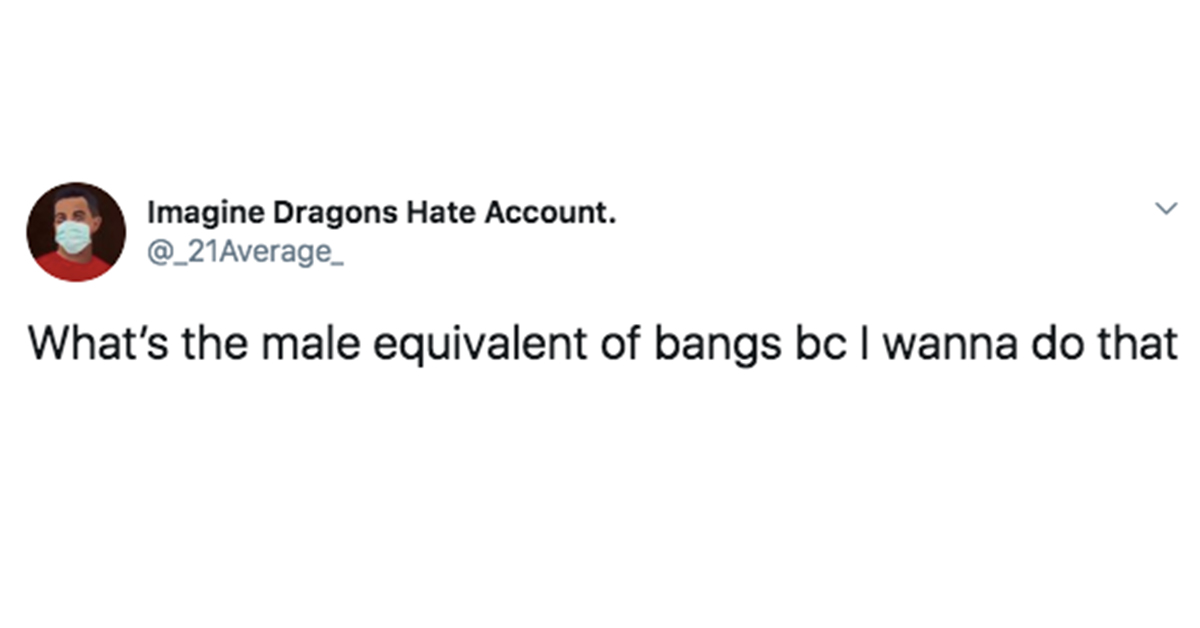The height and width of the screenshot is (628, 1200).
Task: Click the face mask on the avatar
Action: [73, 236]
